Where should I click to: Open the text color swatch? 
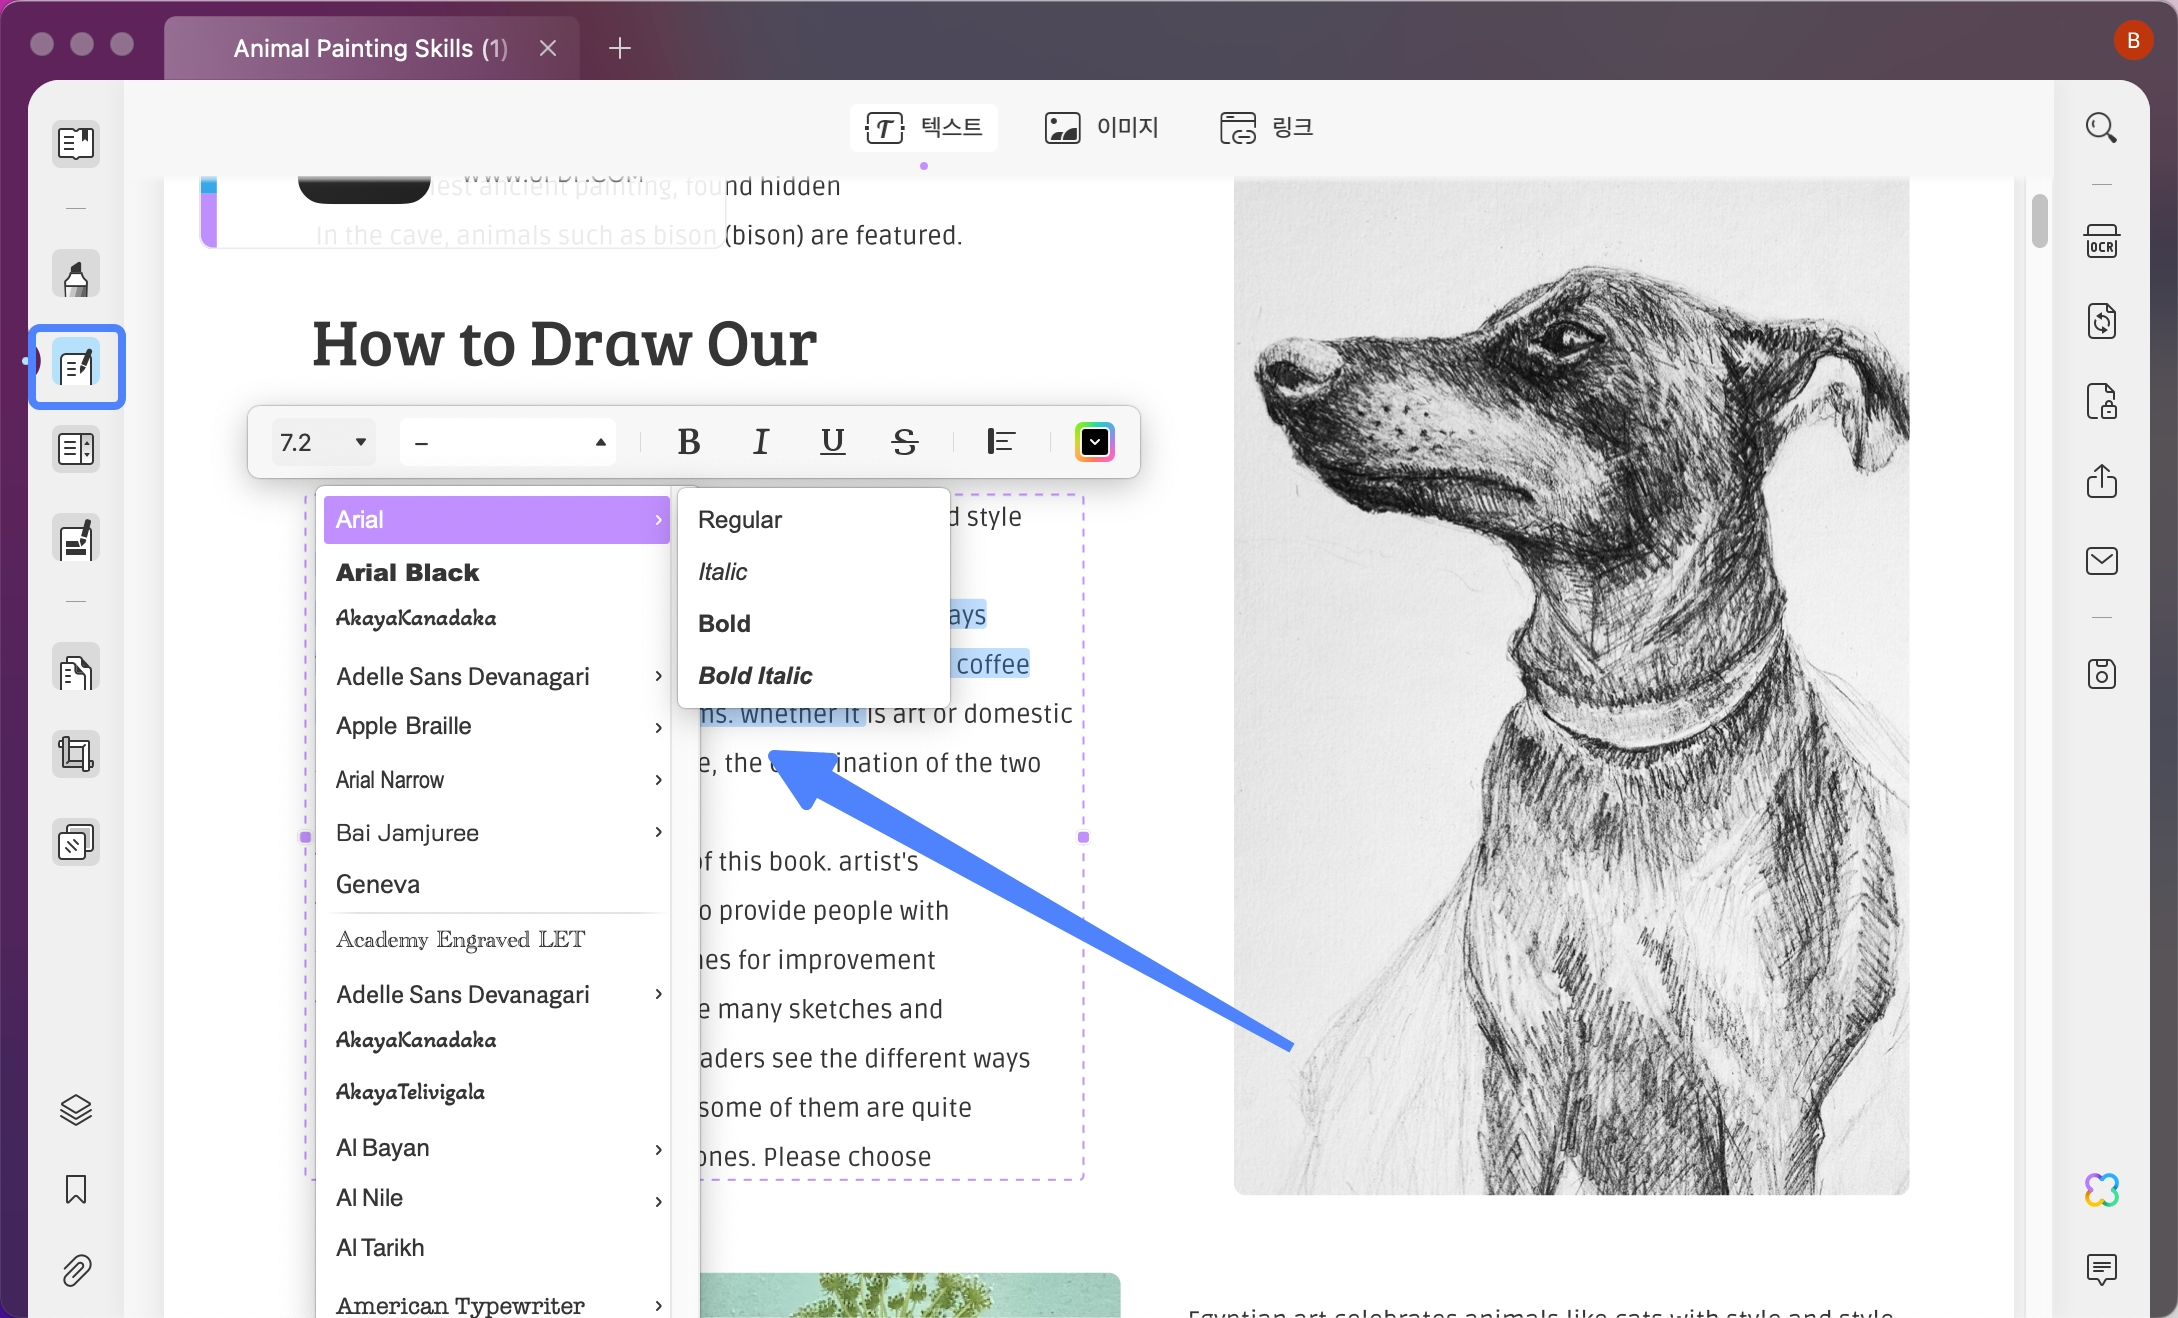(x=1094, y=442)
